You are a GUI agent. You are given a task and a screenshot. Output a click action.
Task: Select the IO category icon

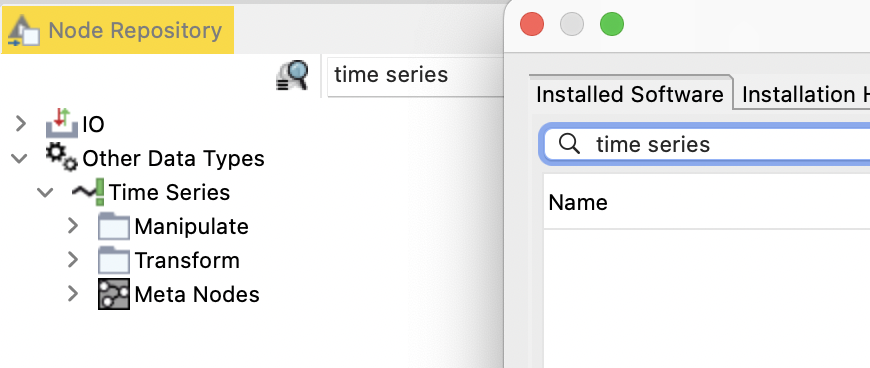click(62, 123)
